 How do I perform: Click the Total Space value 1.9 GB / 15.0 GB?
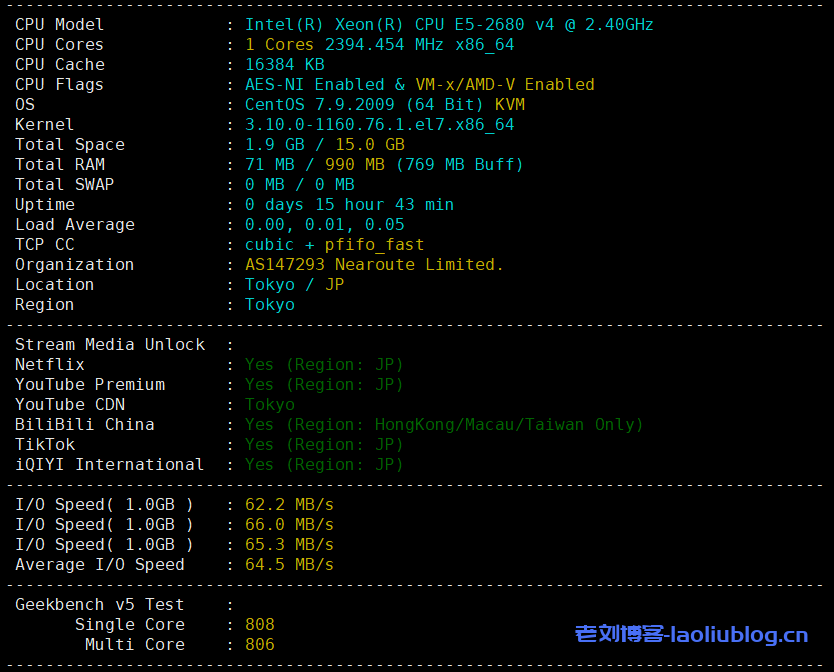[324, 144]
